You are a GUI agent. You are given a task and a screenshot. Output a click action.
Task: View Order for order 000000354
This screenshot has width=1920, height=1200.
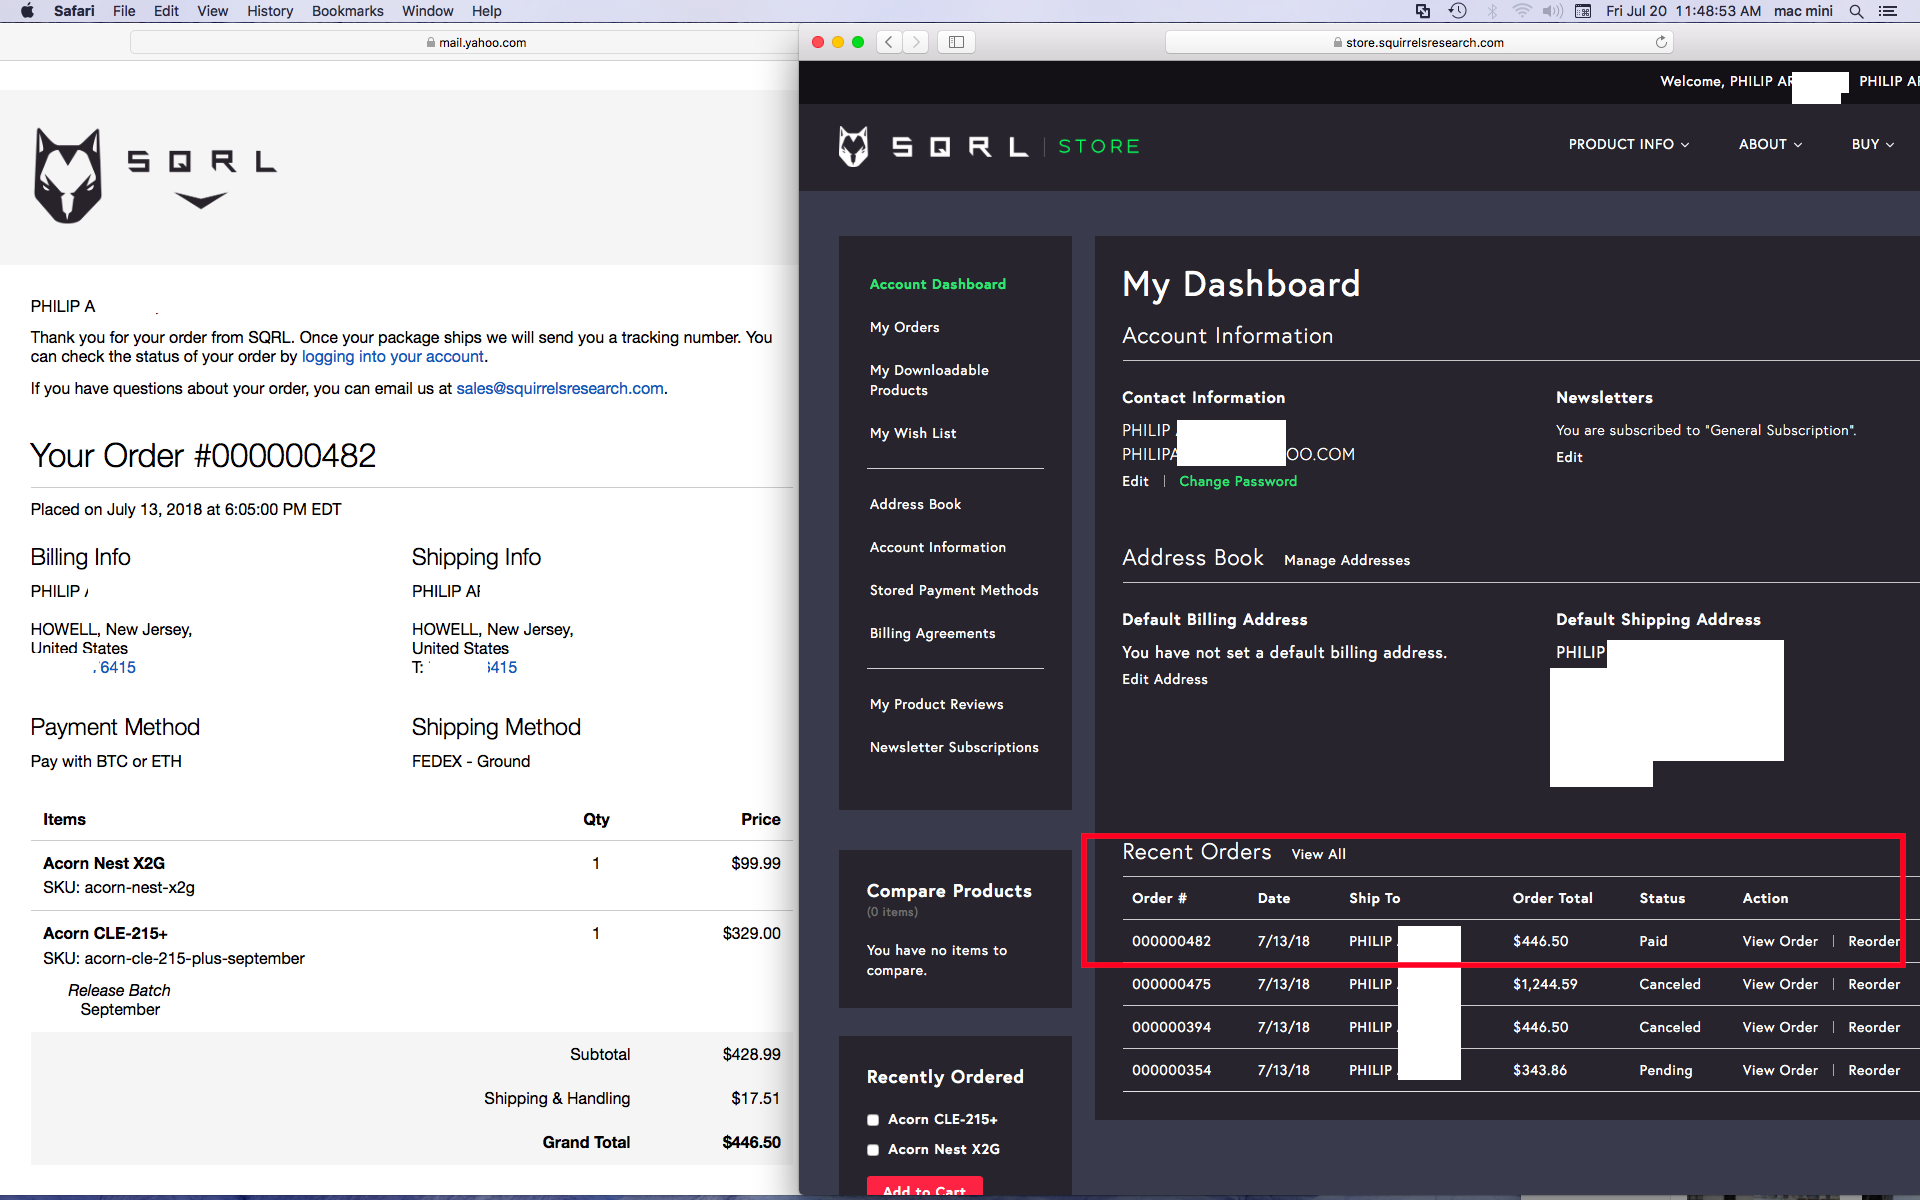click(x=1780, y=1070)
